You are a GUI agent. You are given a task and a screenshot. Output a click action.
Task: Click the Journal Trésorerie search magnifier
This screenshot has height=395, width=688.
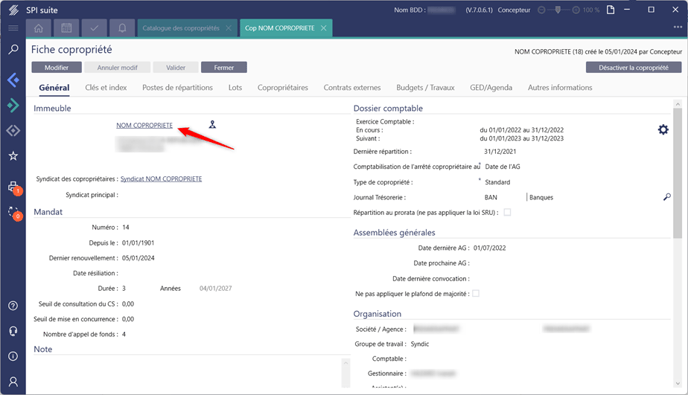pyautogui.click(x=666, y=197)
